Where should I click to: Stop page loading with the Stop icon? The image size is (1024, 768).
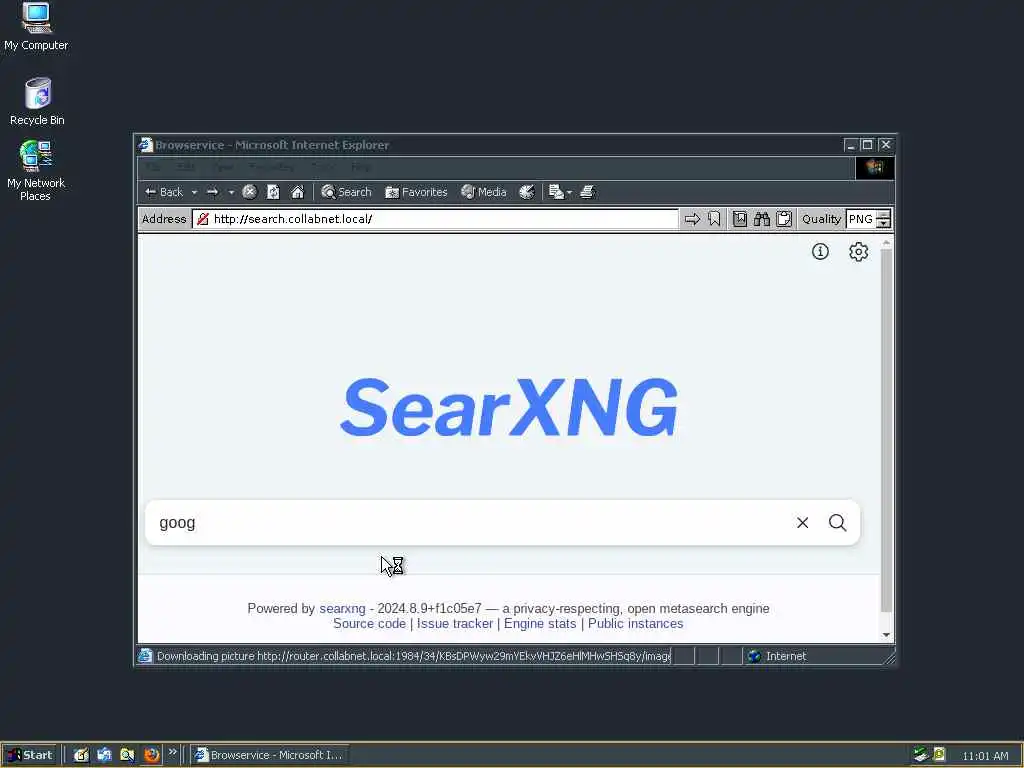249,192
